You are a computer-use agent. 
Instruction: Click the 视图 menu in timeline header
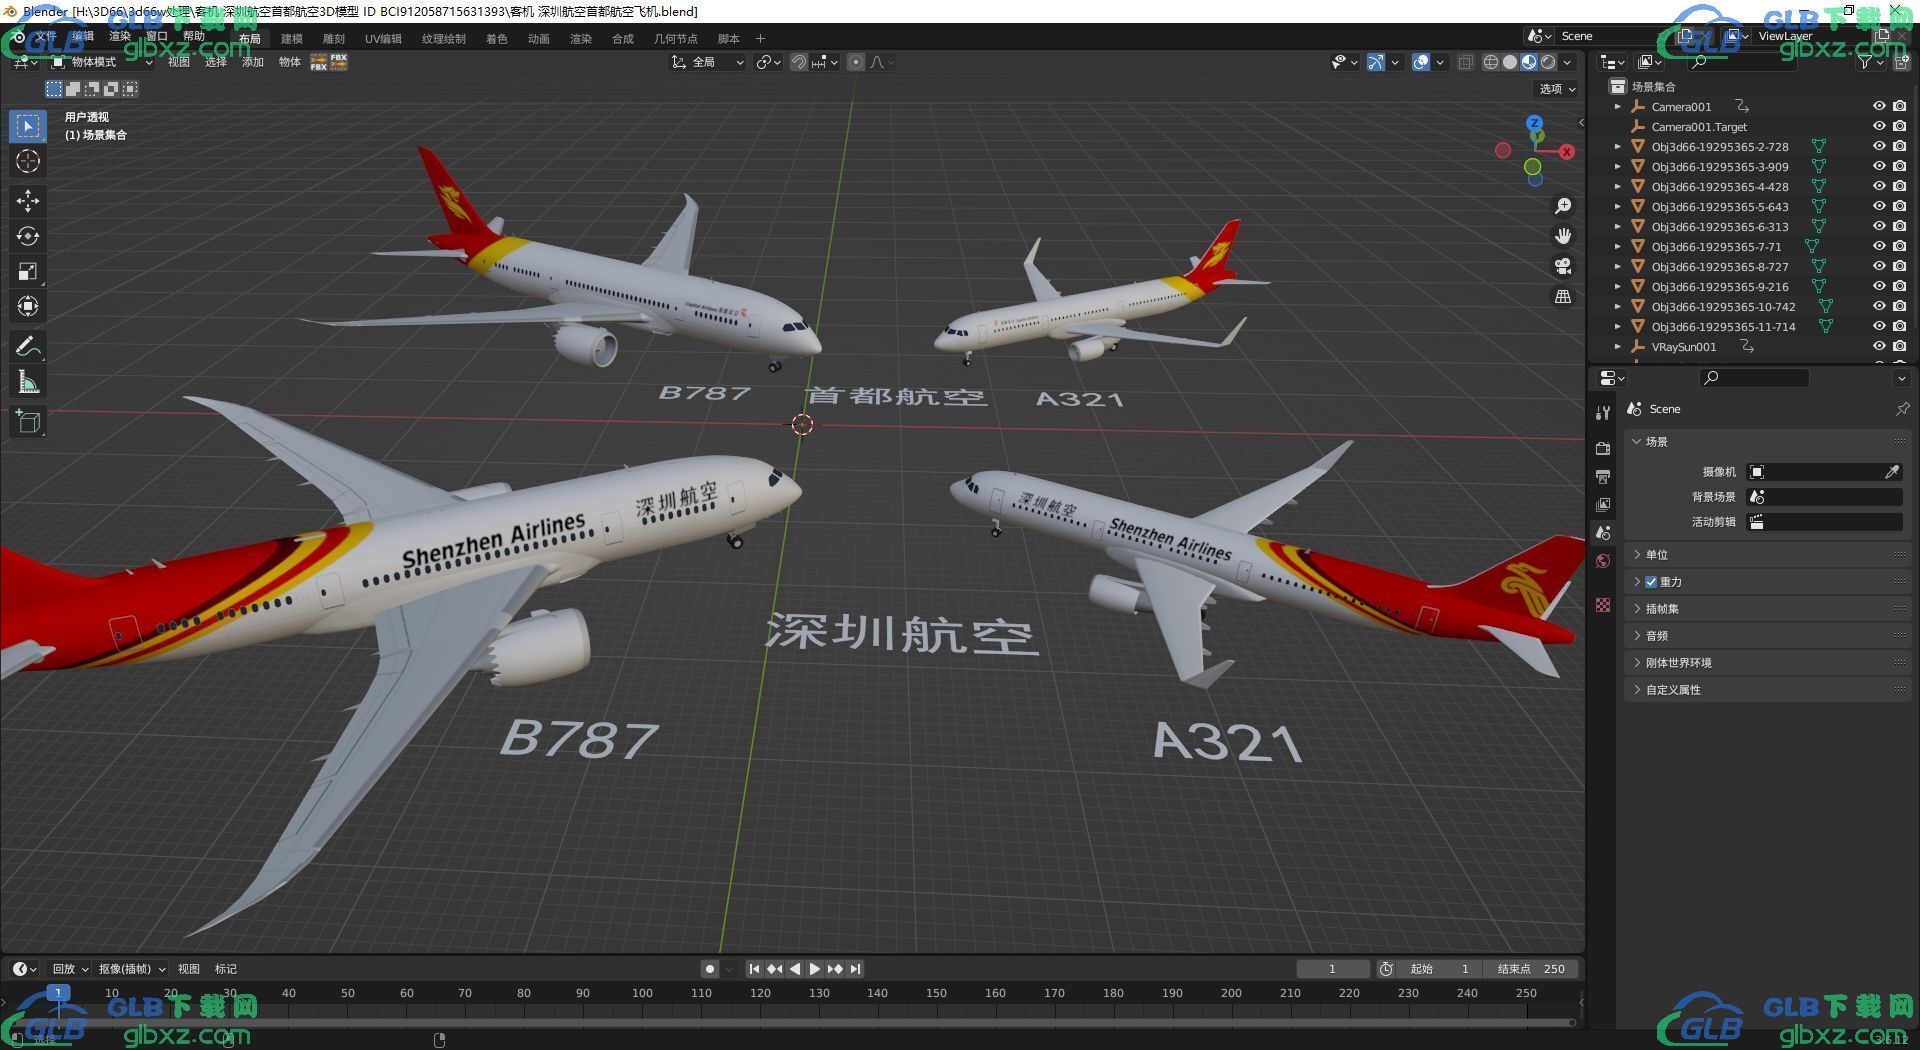coord(189,968)
